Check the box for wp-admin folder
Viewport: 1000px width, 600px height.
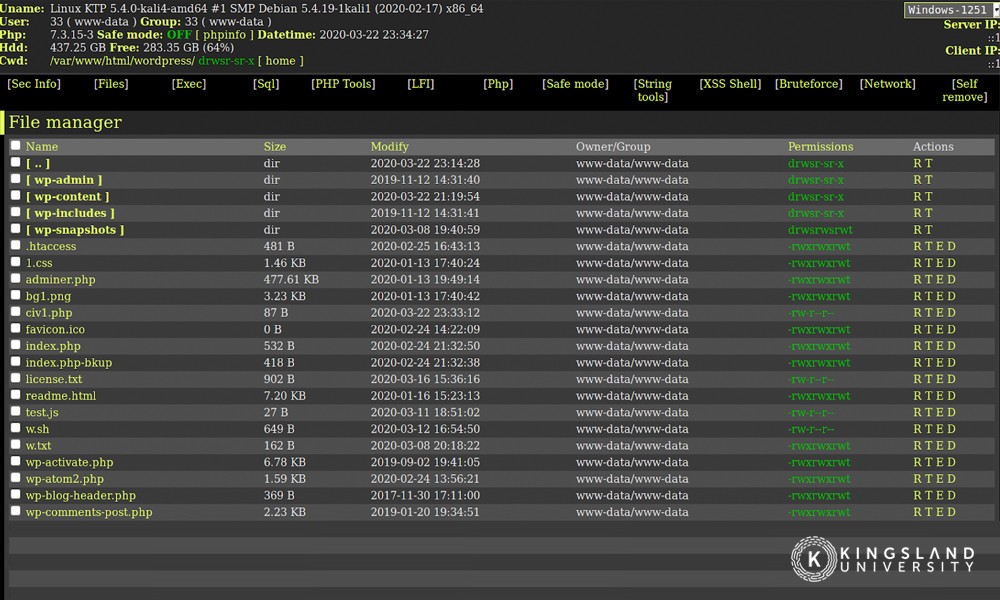click(15, 179)
